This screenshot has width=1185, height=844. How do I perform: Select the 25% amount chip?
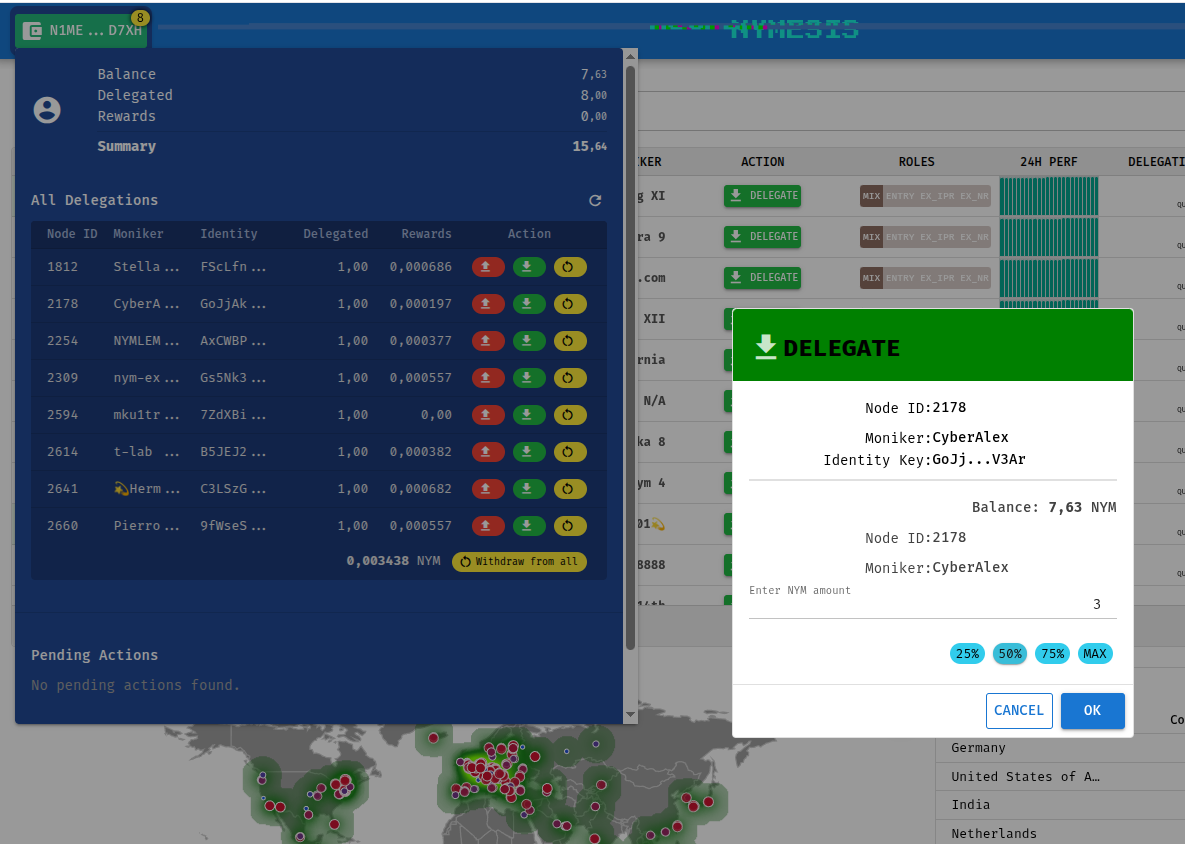[967, 654]
